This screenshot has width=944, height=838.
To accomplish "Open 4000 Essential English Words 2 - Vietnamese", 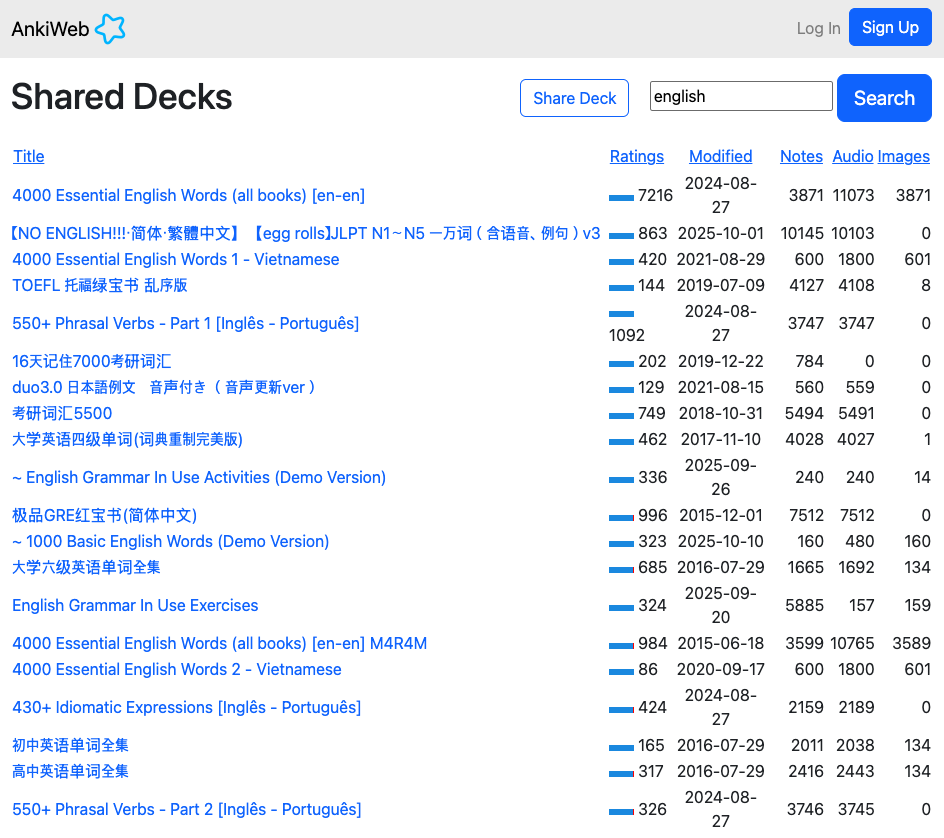I will (176, 669).
